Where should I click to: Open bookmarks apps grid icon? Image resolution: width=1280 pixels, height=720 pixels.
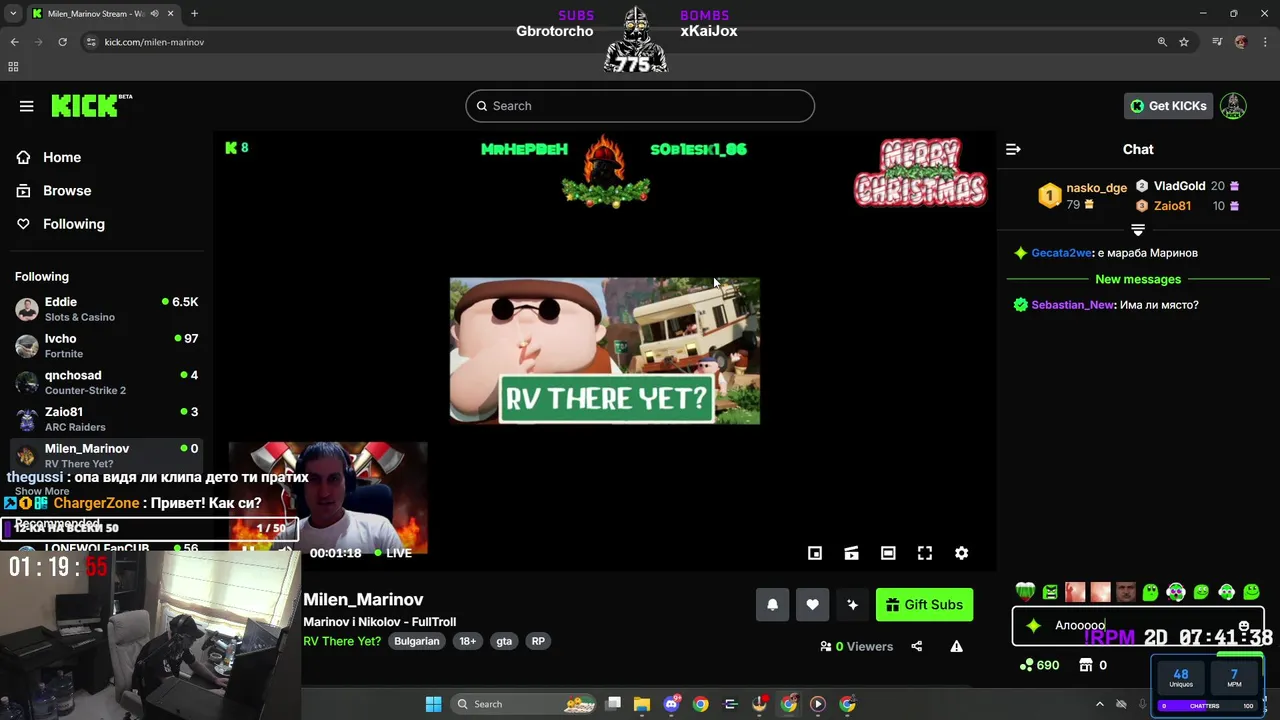[13, 67]
